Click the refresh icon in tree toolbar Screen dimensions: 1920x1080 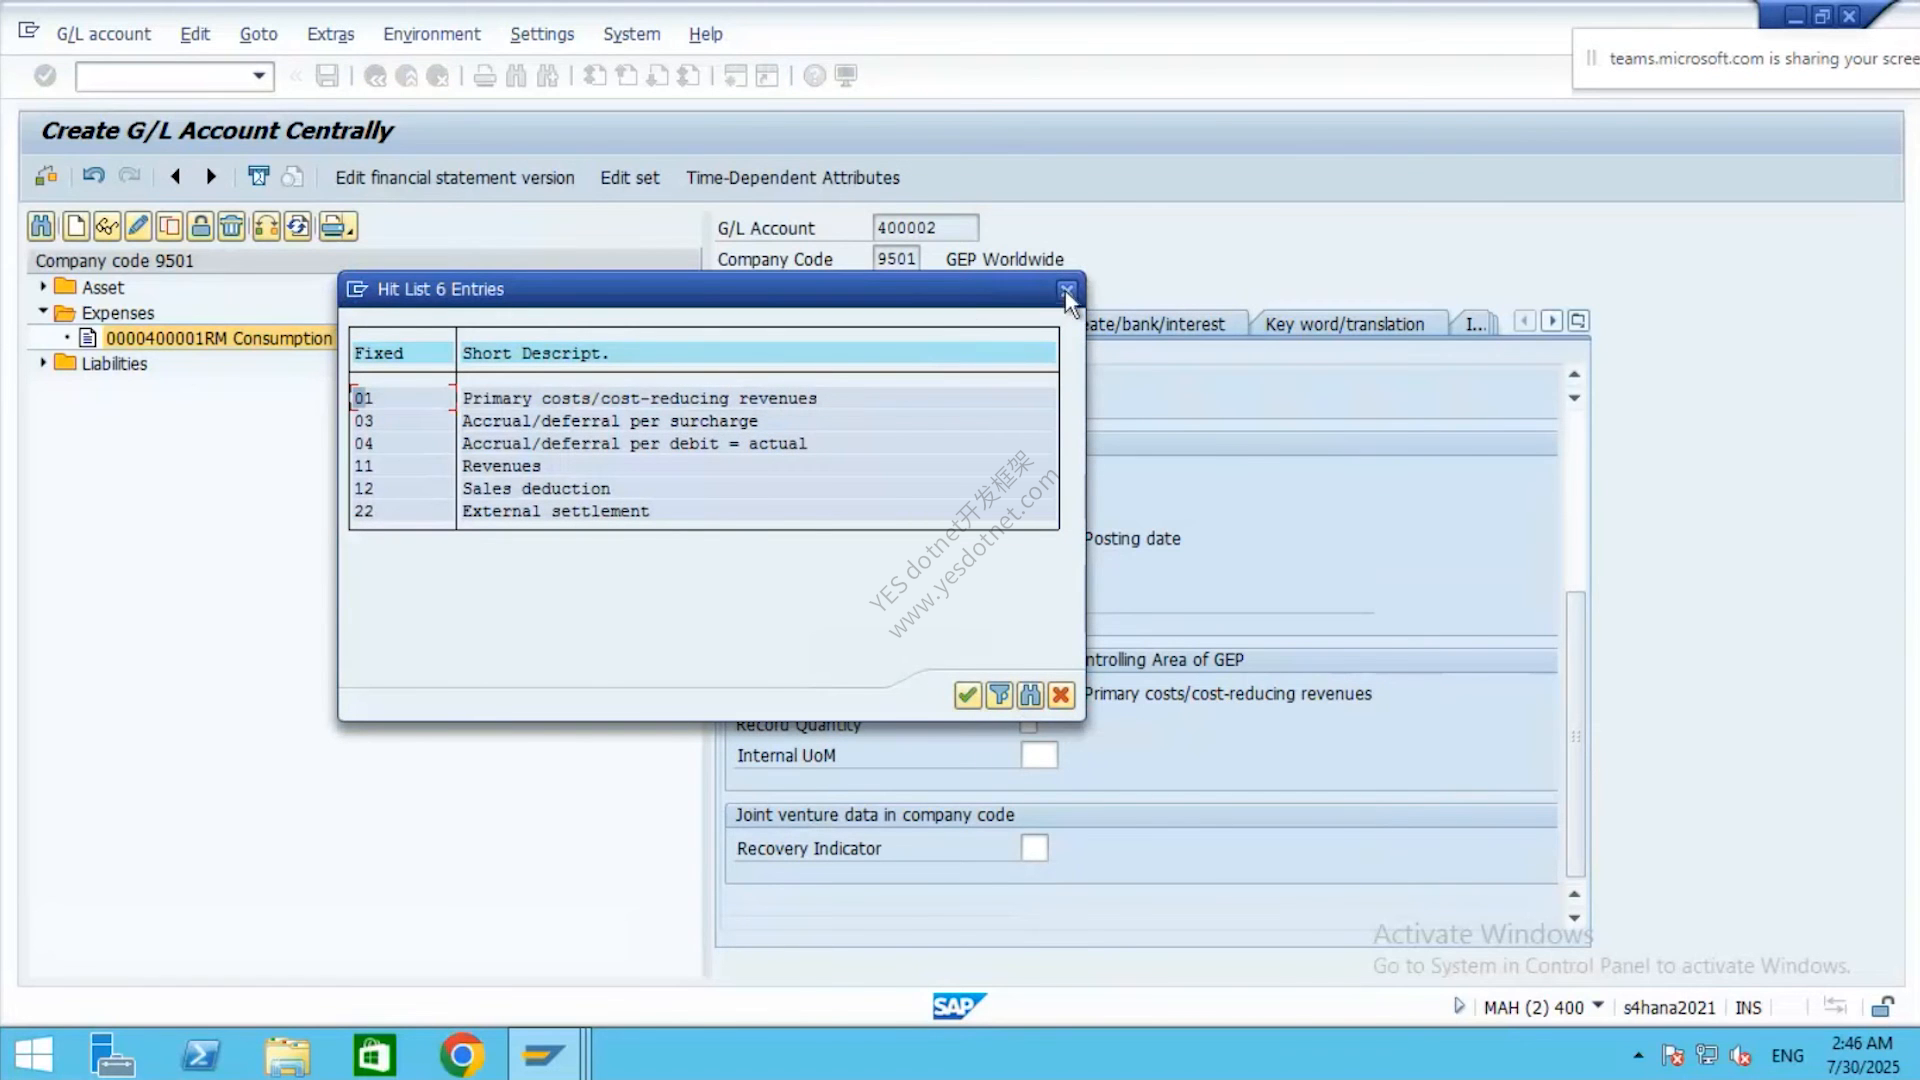(x=298, y=226)
